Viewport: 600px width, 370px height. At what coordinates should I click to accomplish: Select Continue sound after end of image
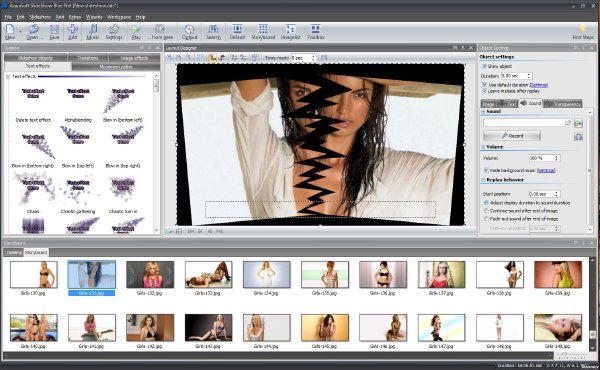pos(486,211)
